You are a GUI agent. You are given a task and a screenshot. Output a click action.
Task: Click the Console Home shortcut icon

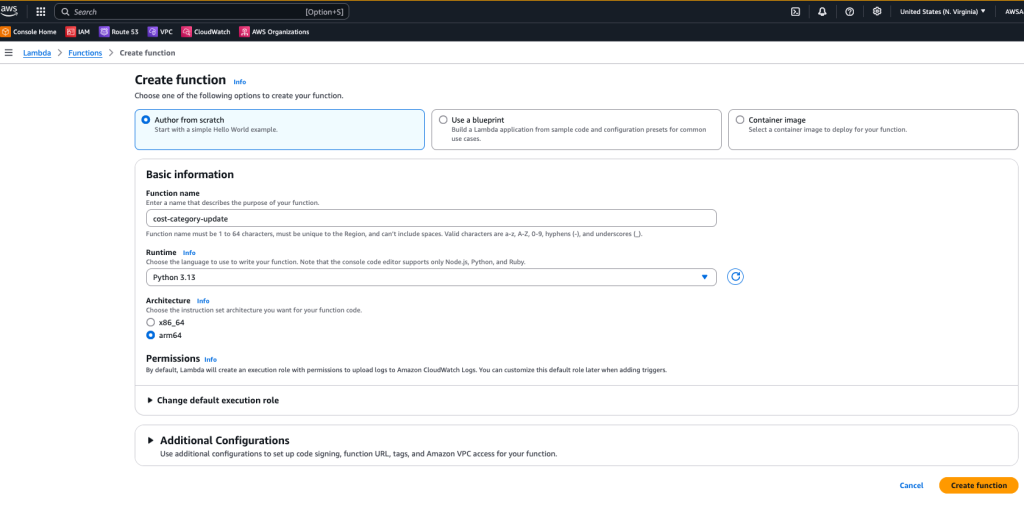point(5,31)
